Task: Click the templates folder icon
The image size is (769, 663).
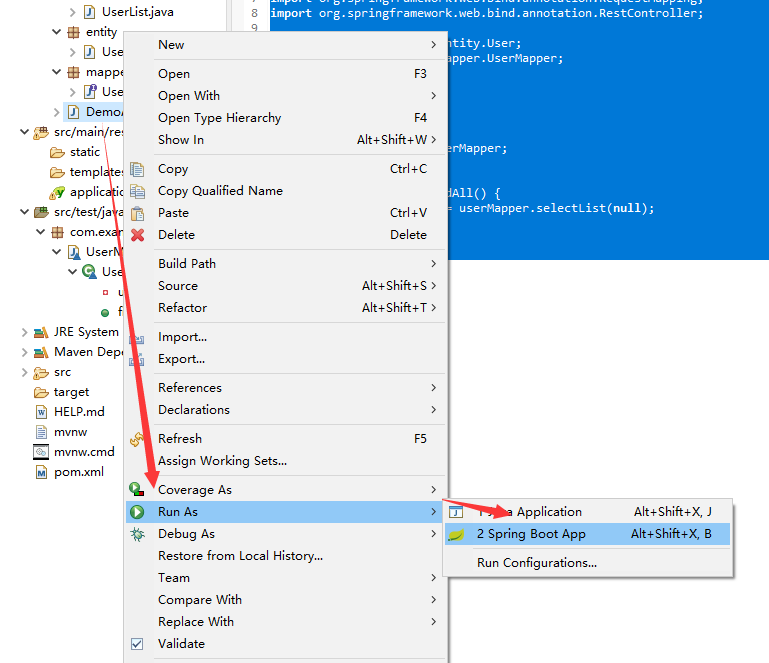Action: (x=57, y=173)
